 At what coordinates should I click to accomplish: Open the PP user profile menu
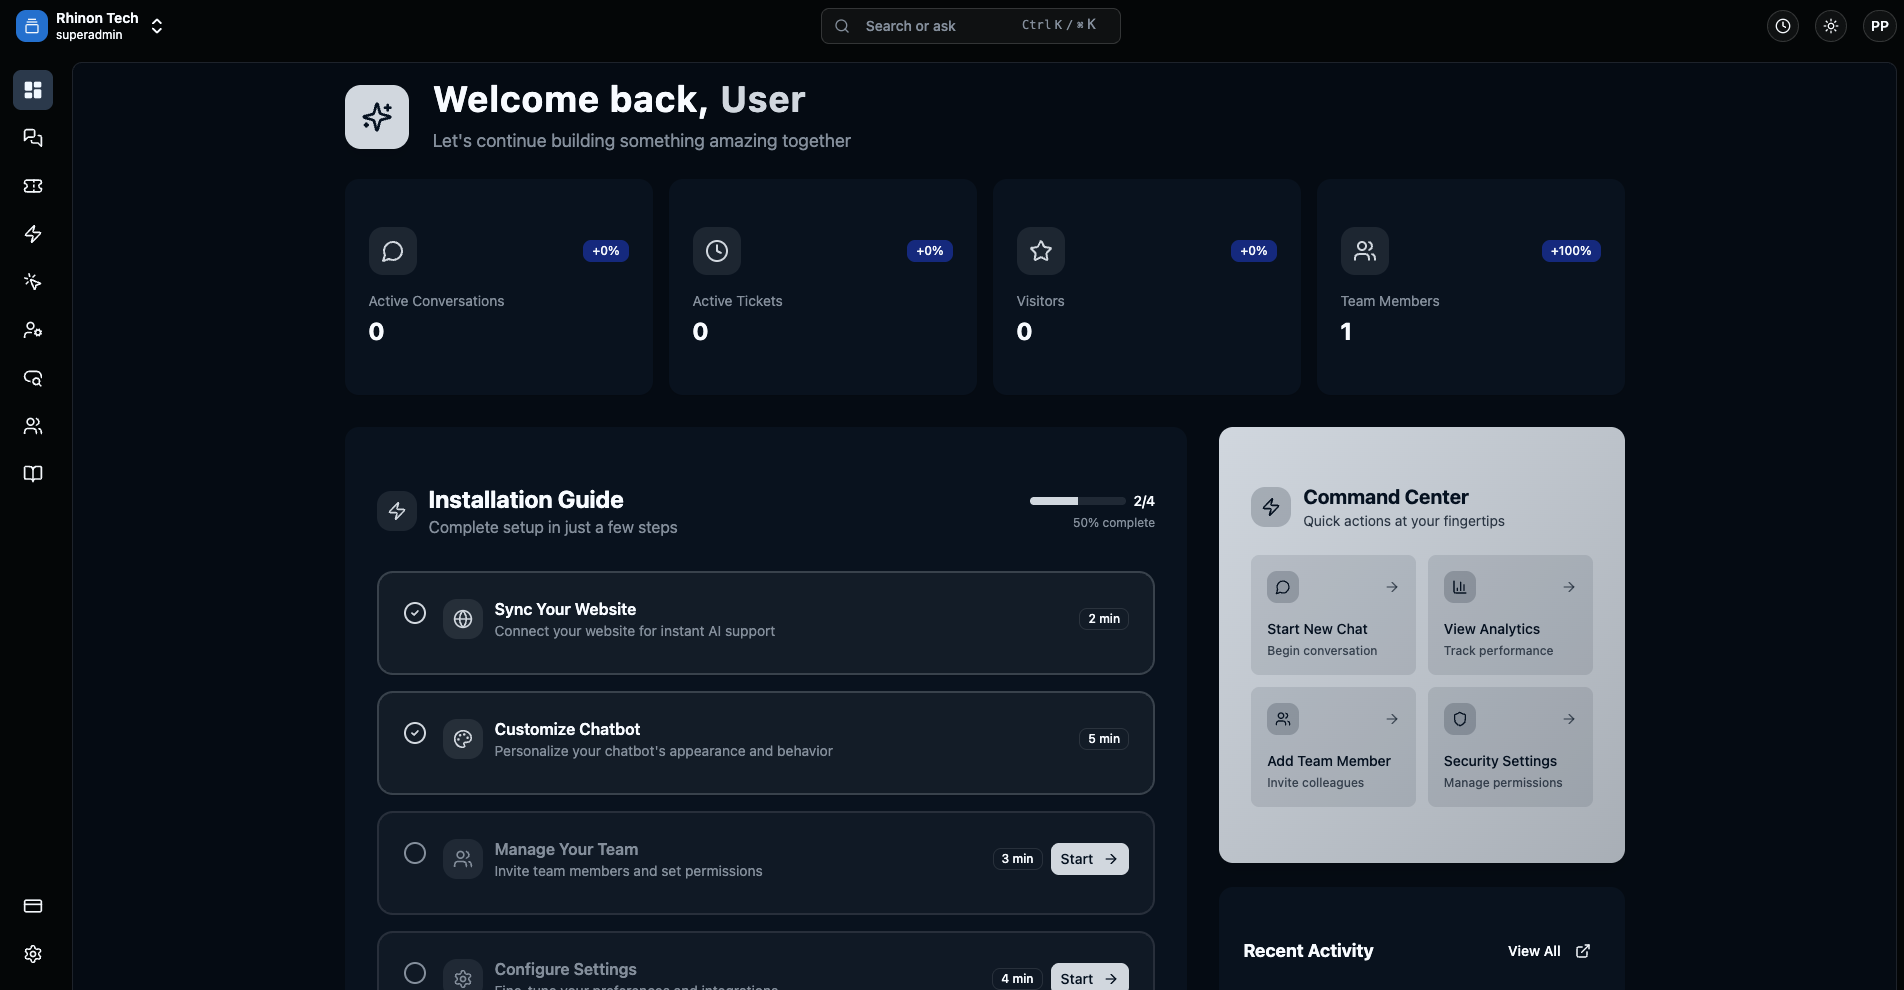(x=1879, y=27)
